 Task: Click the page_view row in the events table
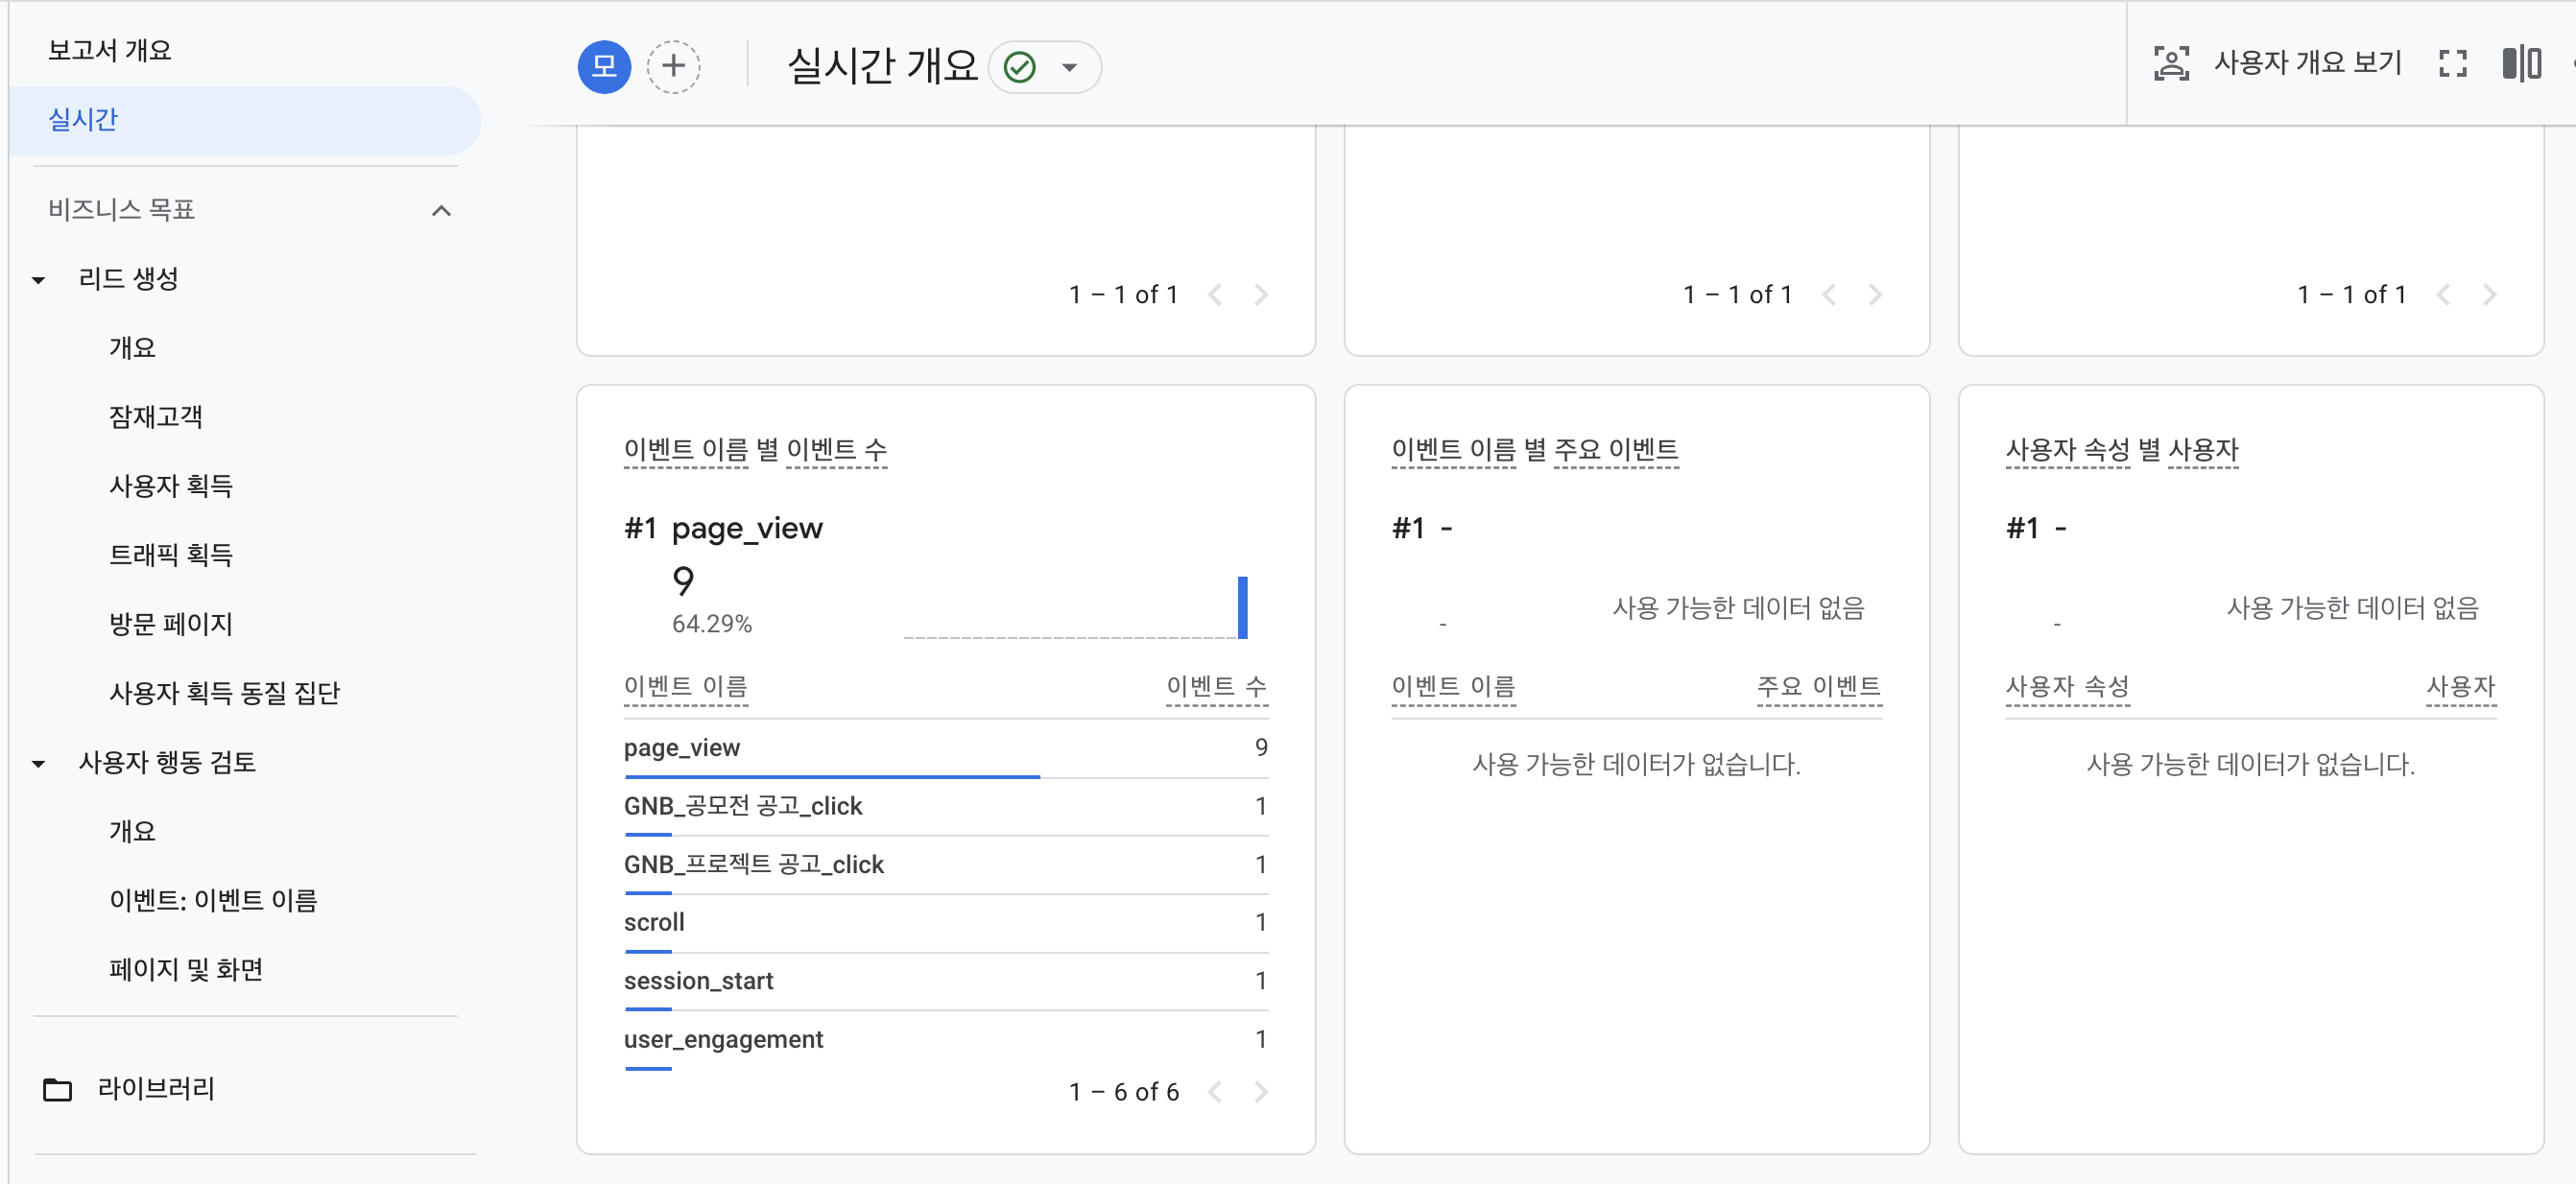682,748
